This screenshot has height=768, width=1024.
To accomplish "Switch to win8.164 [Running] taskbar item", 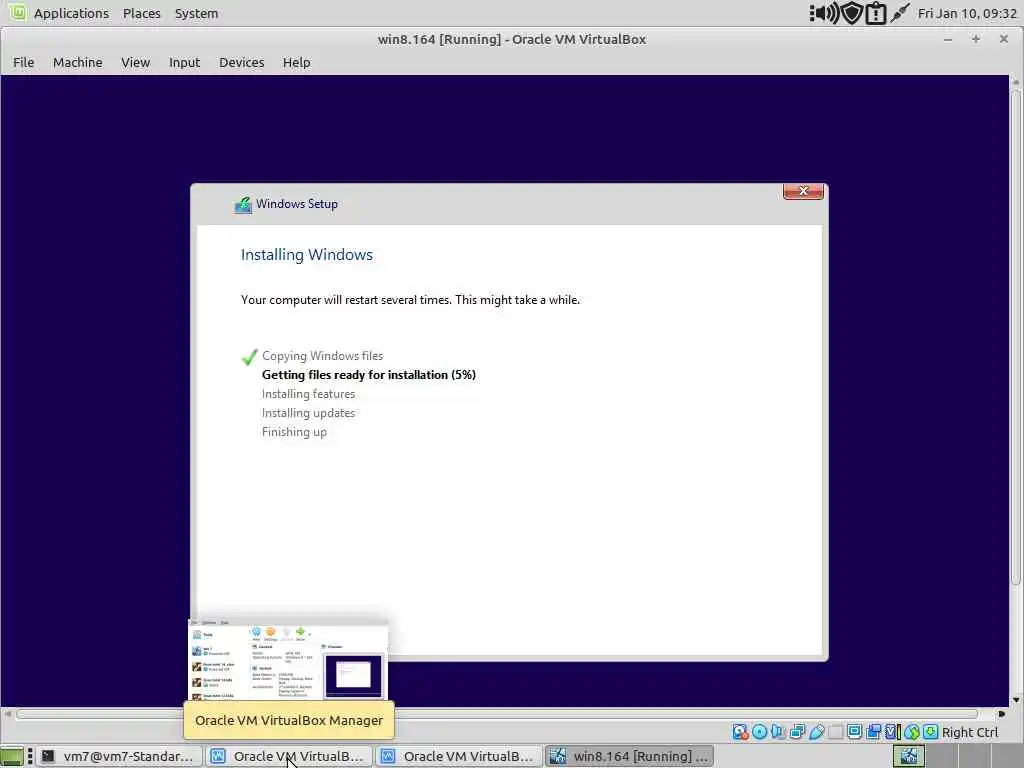I will 628,756.
